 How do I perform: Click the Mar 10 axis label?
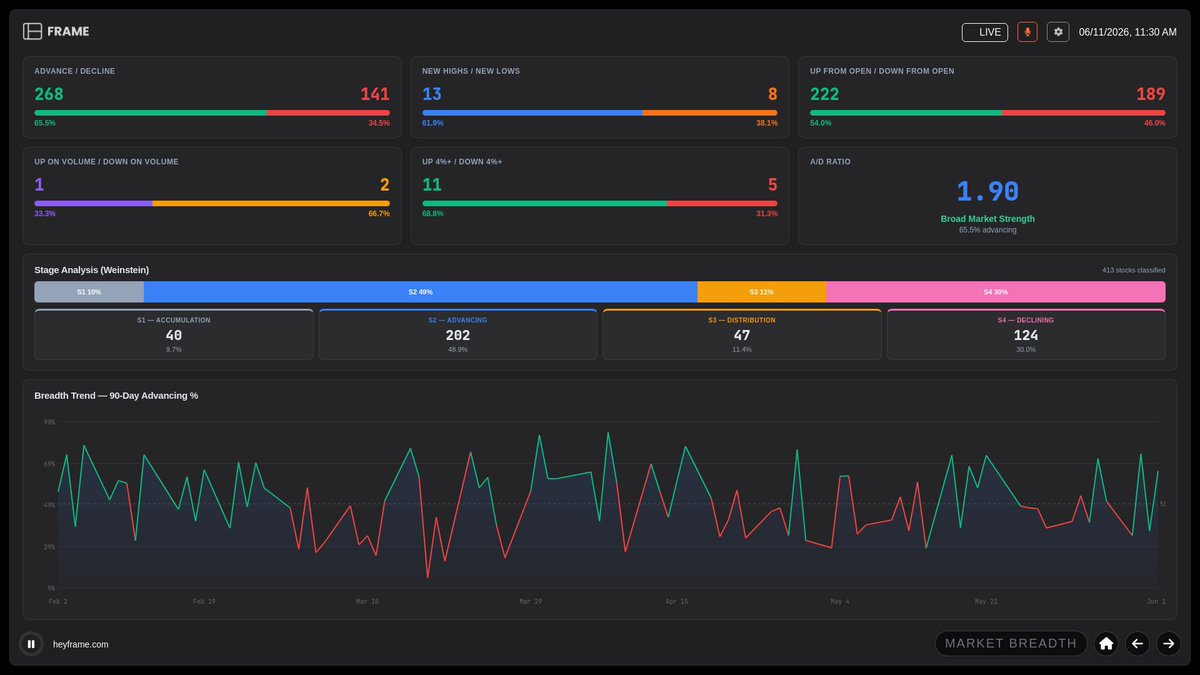coord(367,602)
